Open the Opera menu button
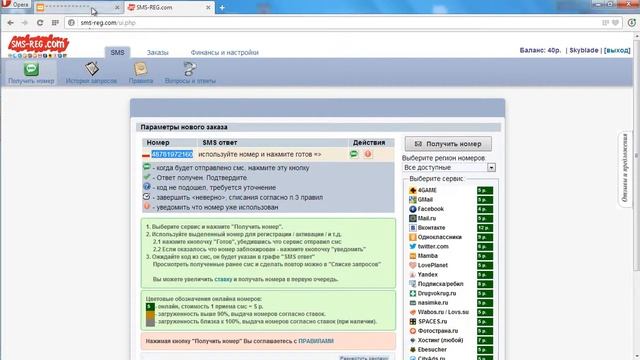This screenshot has height=360, width=640. pyautogui.click(x=16, y=4)
